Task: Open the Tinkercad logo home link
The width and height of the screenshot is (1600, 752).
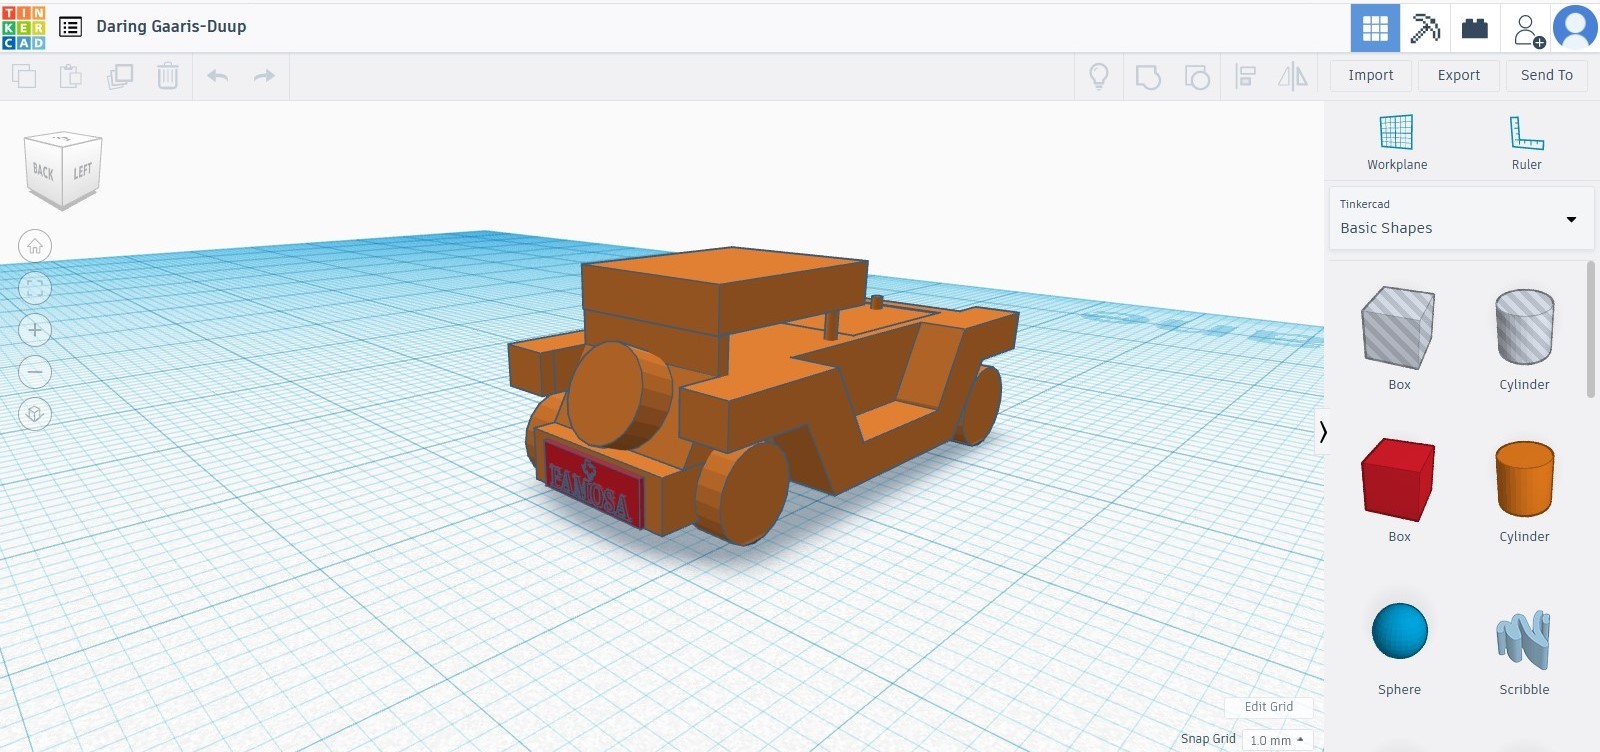Action: [24, 27]
